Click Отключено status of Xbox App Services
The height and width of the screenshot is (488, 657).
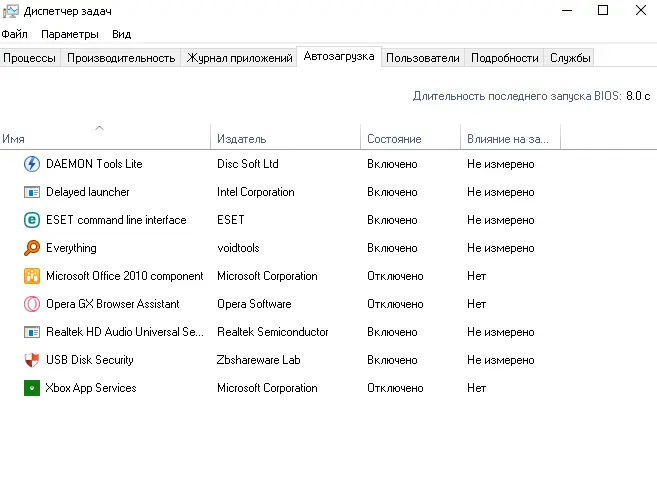coord(395,388)
